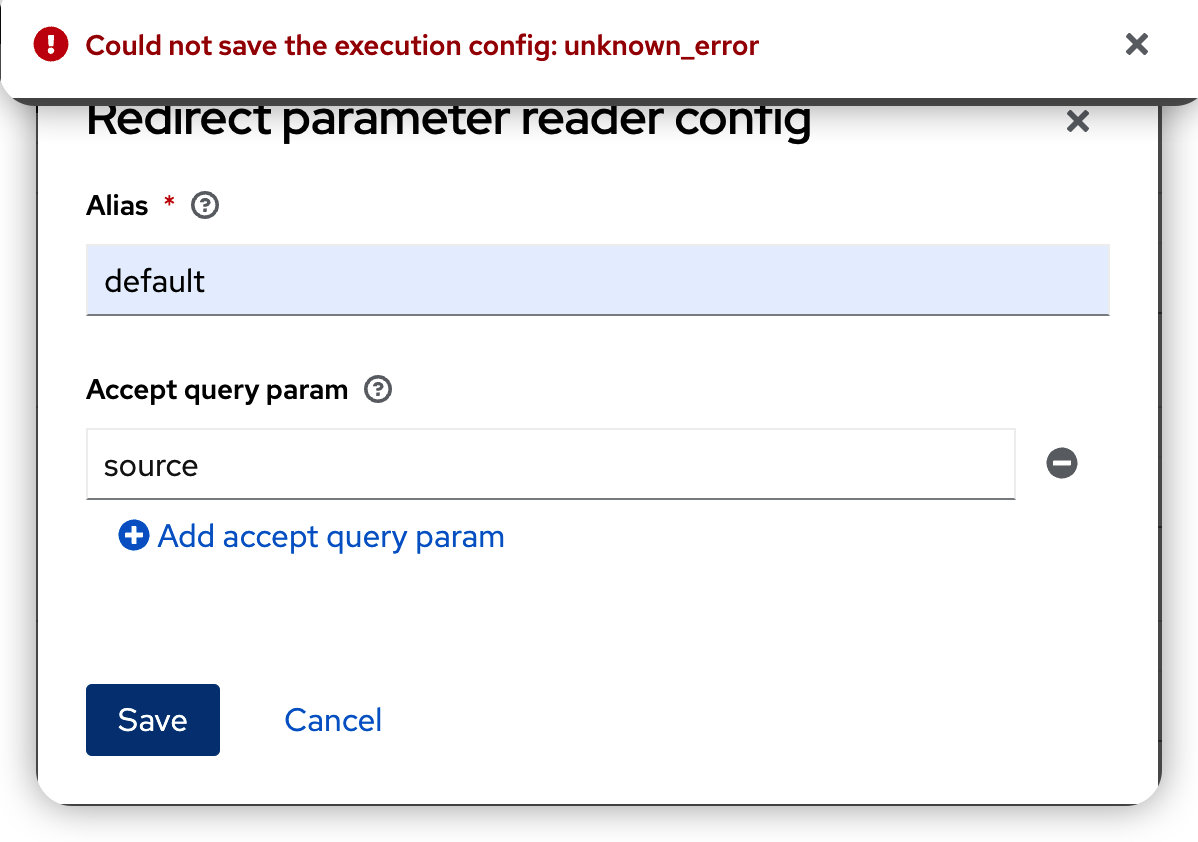Click the Could not save error message text

[420, 44]
